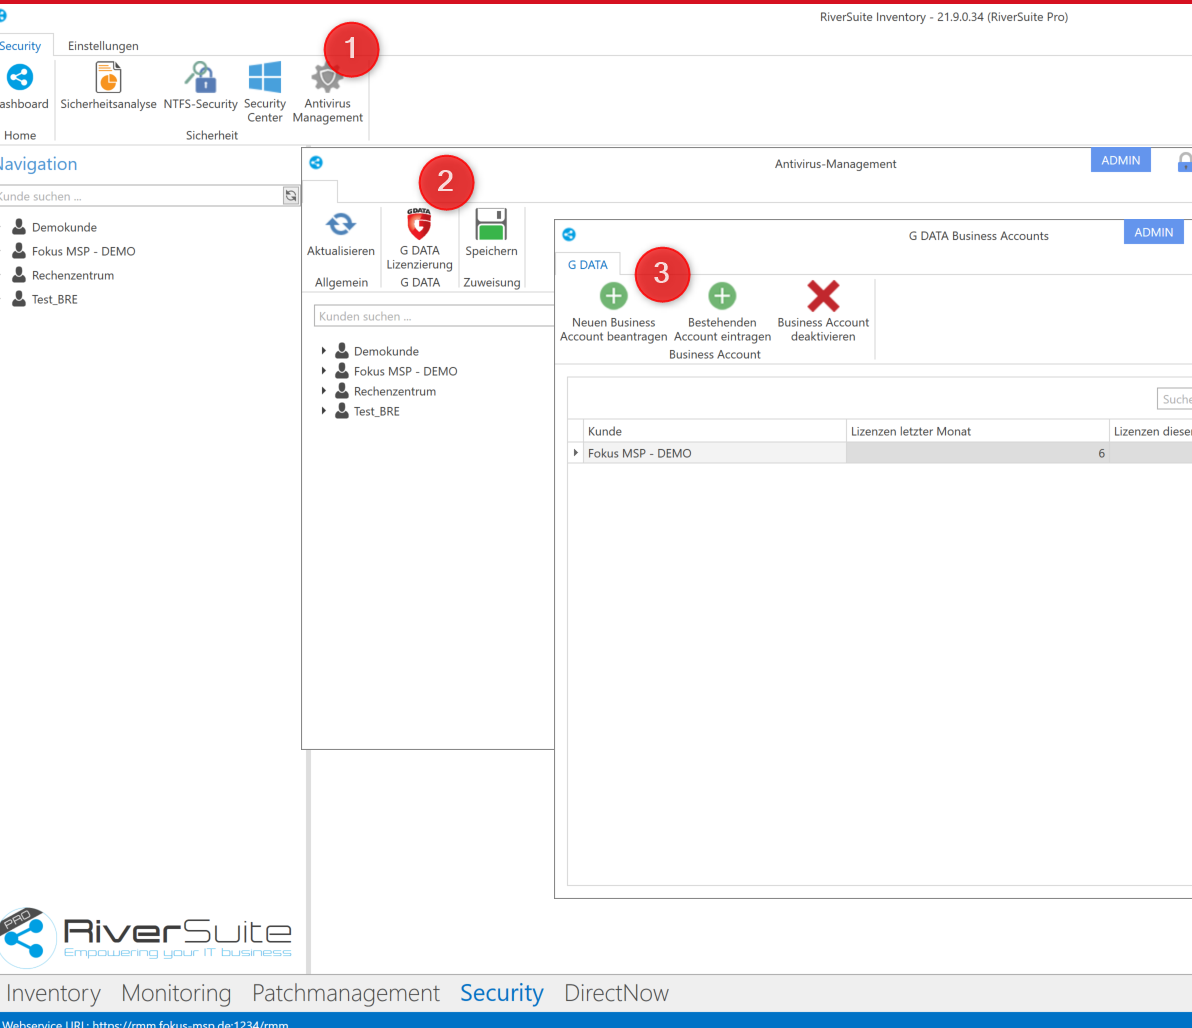
Task: Sort by Kunde column header
Action: [x=715, y=431]
